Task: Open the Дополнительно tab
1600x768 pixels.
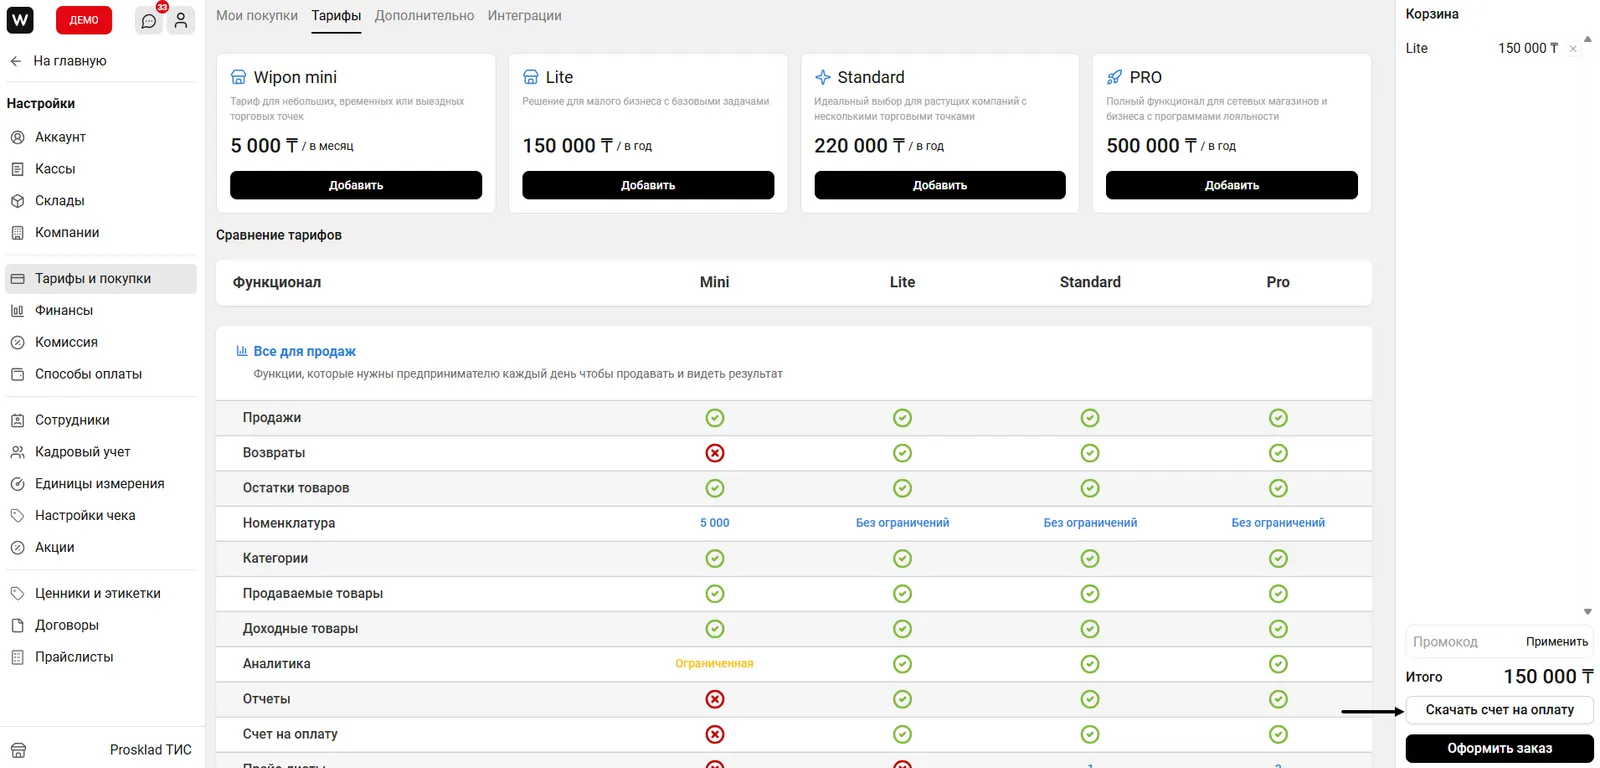Action: point(424,16)
